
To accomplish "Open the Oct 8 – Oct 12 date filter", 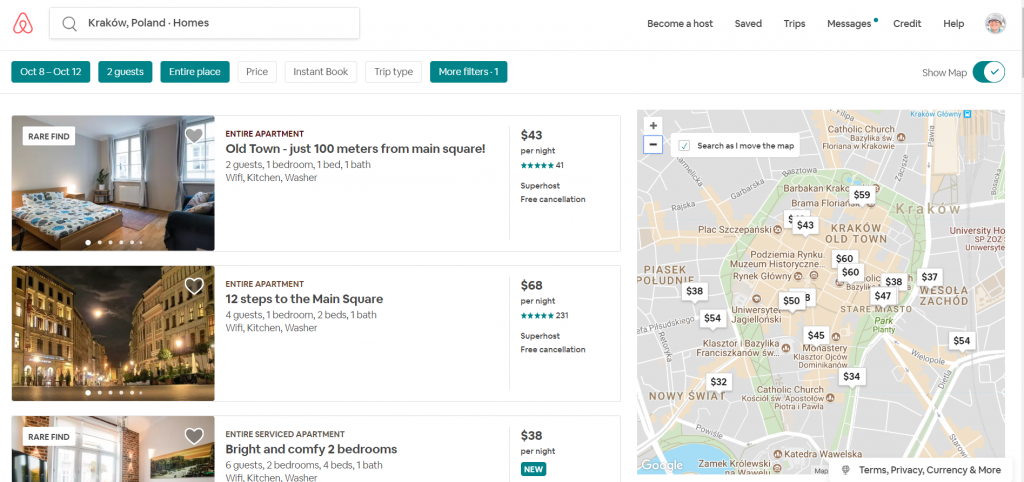I will [x=50, y=72].
